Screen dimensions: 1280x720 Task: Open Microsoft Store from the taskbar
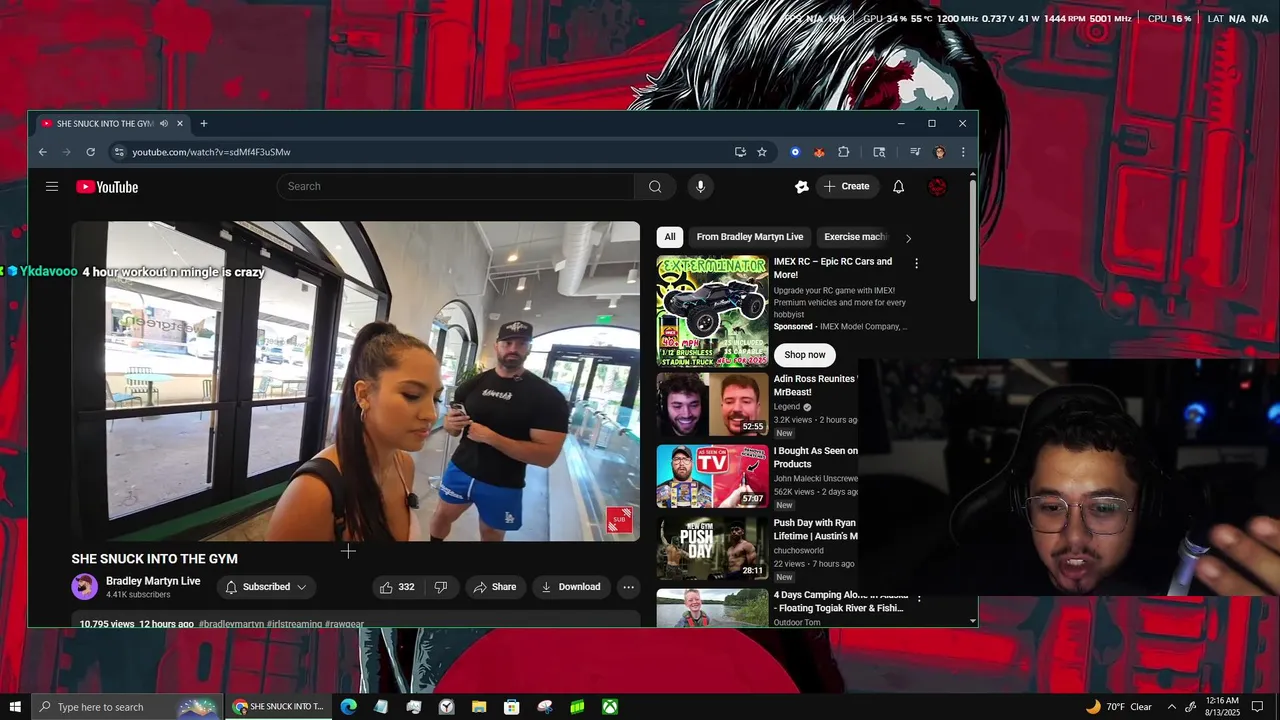point(512,707)
